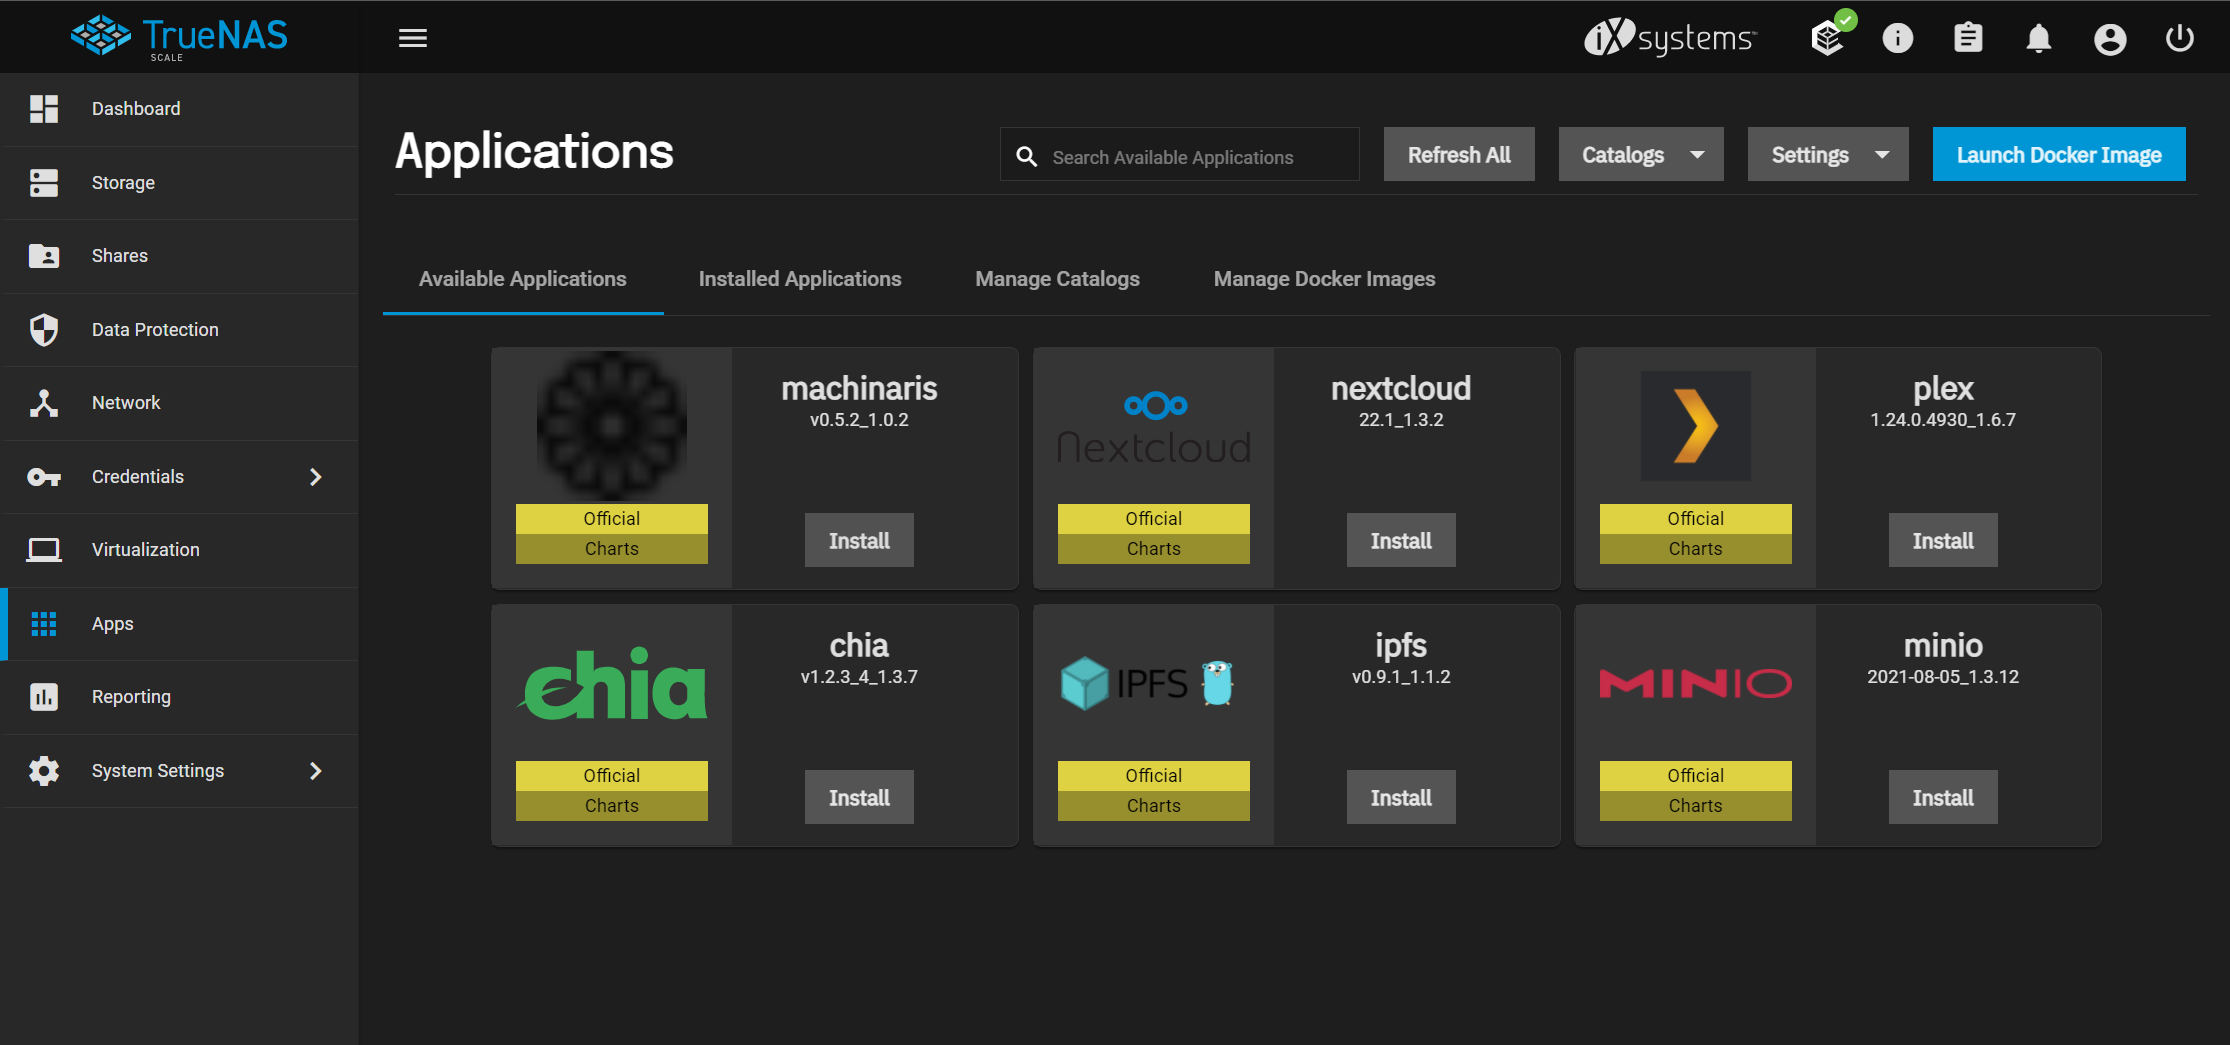This screenshot has height=1045, width=2230.
Task: Click the Storage sidebar icon
Action: pyautogui.click(x=44, y=183)
